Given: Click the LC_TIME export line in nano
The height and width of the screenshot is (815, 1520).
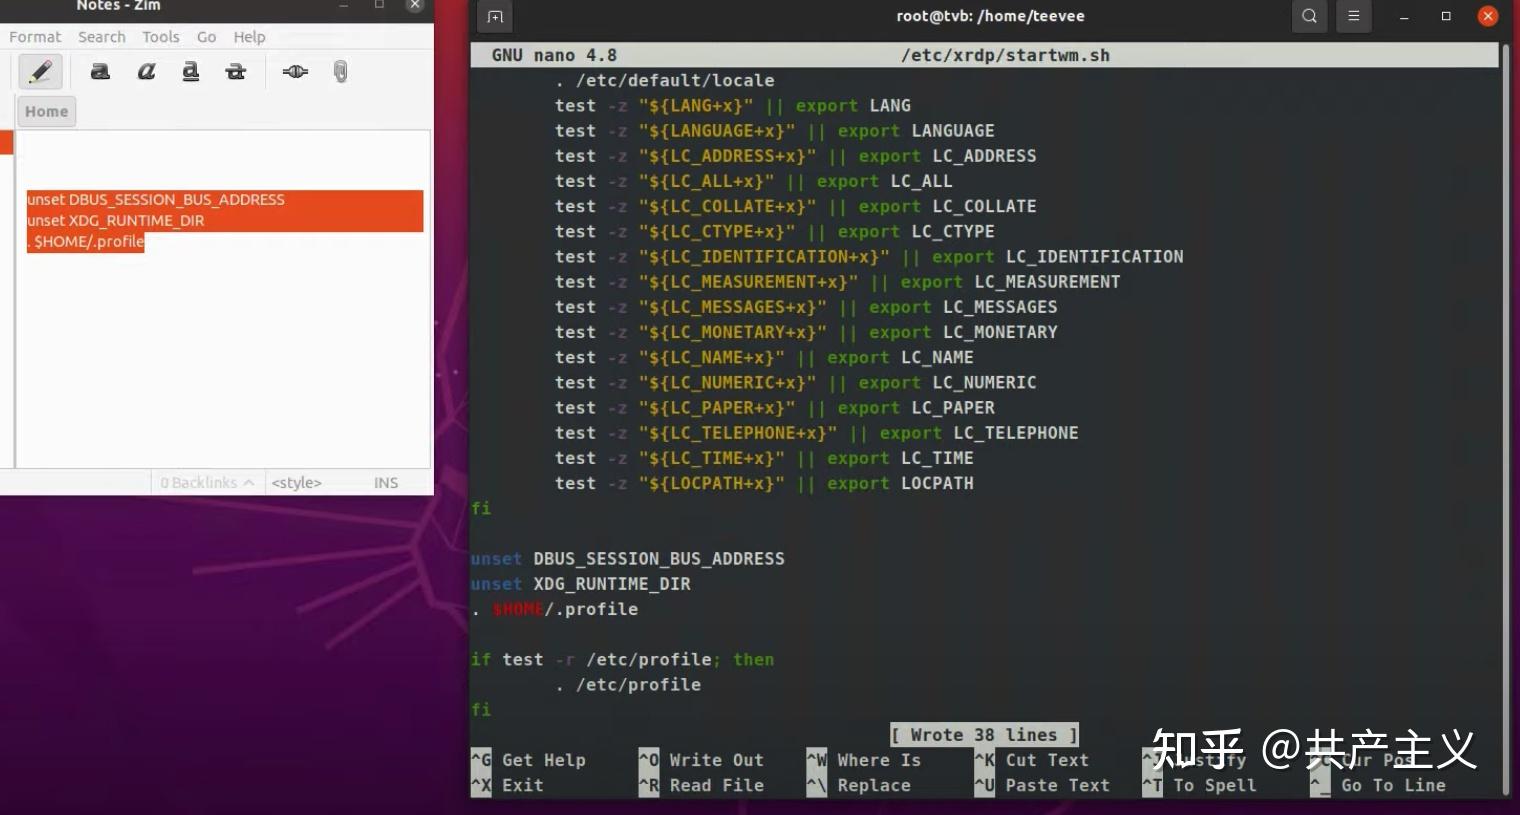Looking at the screenshot, I should click(764, 458).
